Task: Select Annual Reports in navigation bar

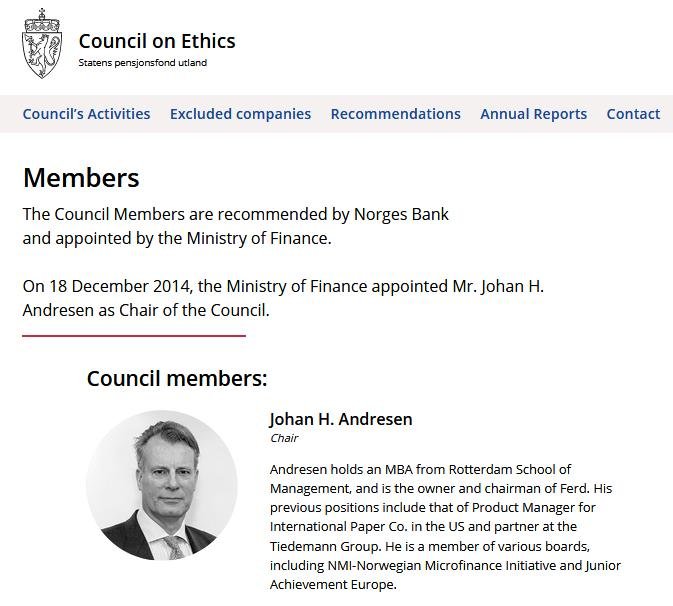Action: click(x=533, y=114)
